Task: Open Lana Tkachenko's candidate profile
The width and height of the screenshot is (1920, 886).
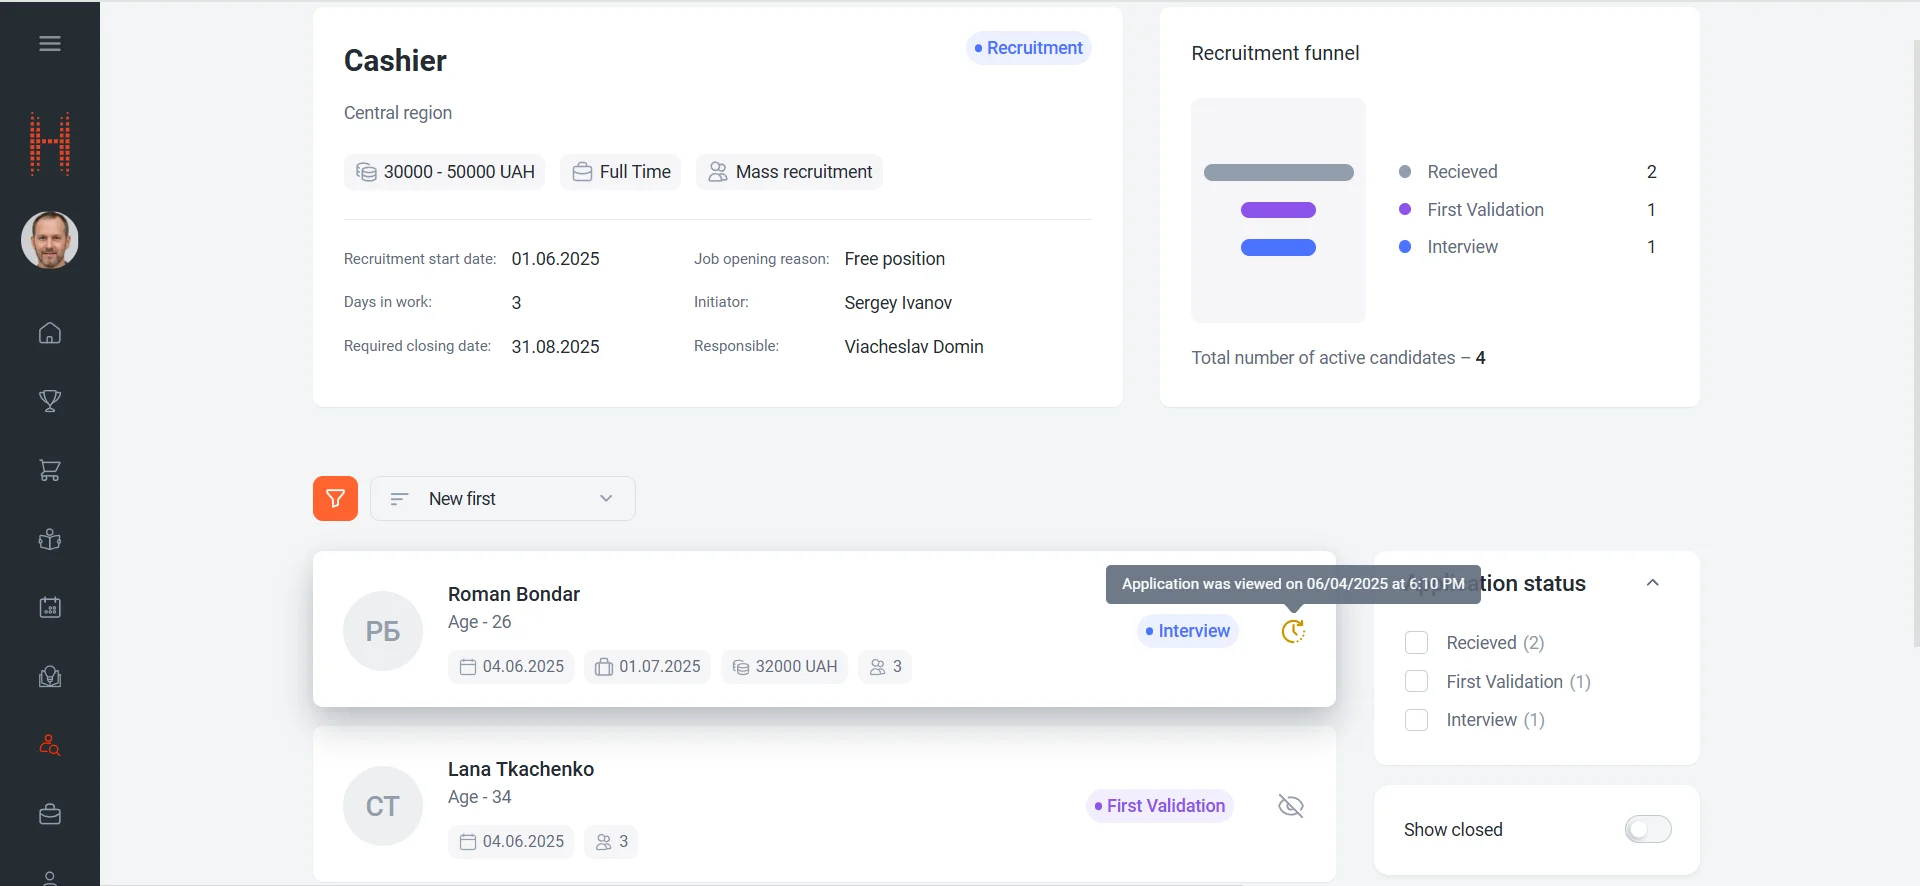Action: pos(520,769)
